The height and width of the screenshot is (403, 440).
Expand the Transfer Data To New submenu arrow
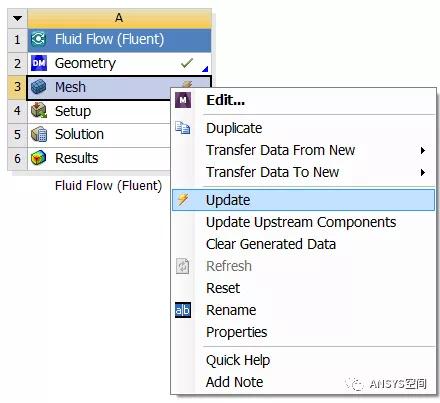[x=423, y=172]
